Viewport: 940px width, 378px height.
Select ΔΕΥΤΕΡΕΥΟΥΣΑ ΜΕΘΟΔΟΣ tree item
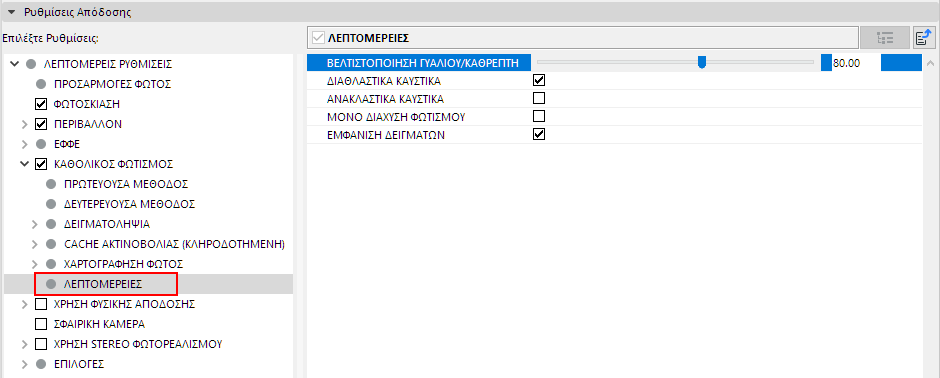[x=129, y=204]
